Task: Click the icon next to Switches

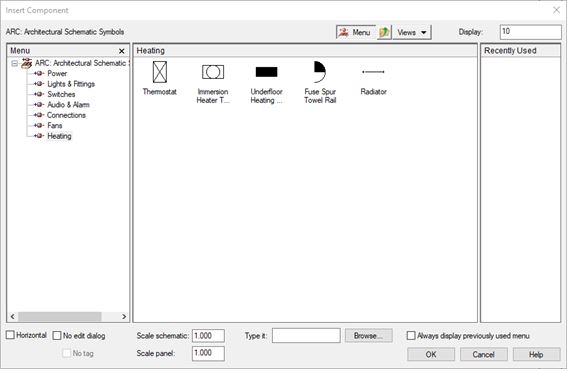Action: pyautogui.click(x=39, y=94)
